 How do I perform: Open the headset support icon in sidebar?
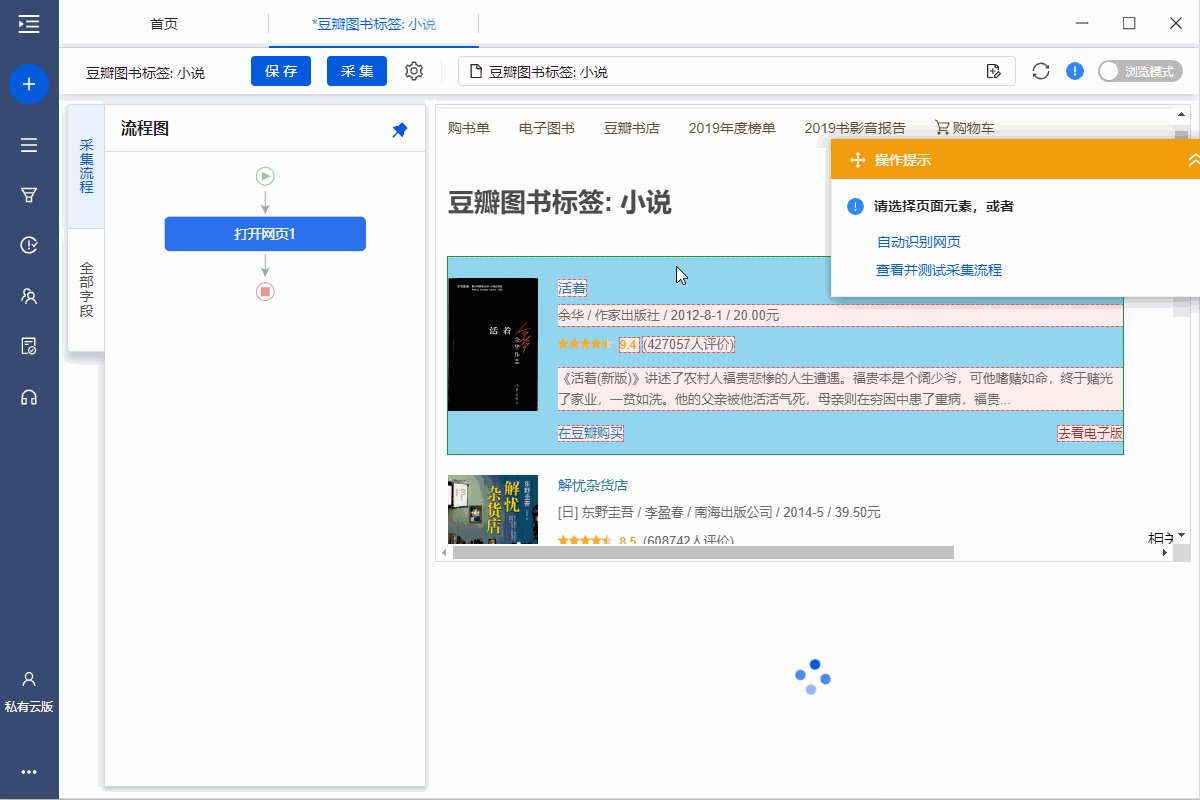point(29,397)
